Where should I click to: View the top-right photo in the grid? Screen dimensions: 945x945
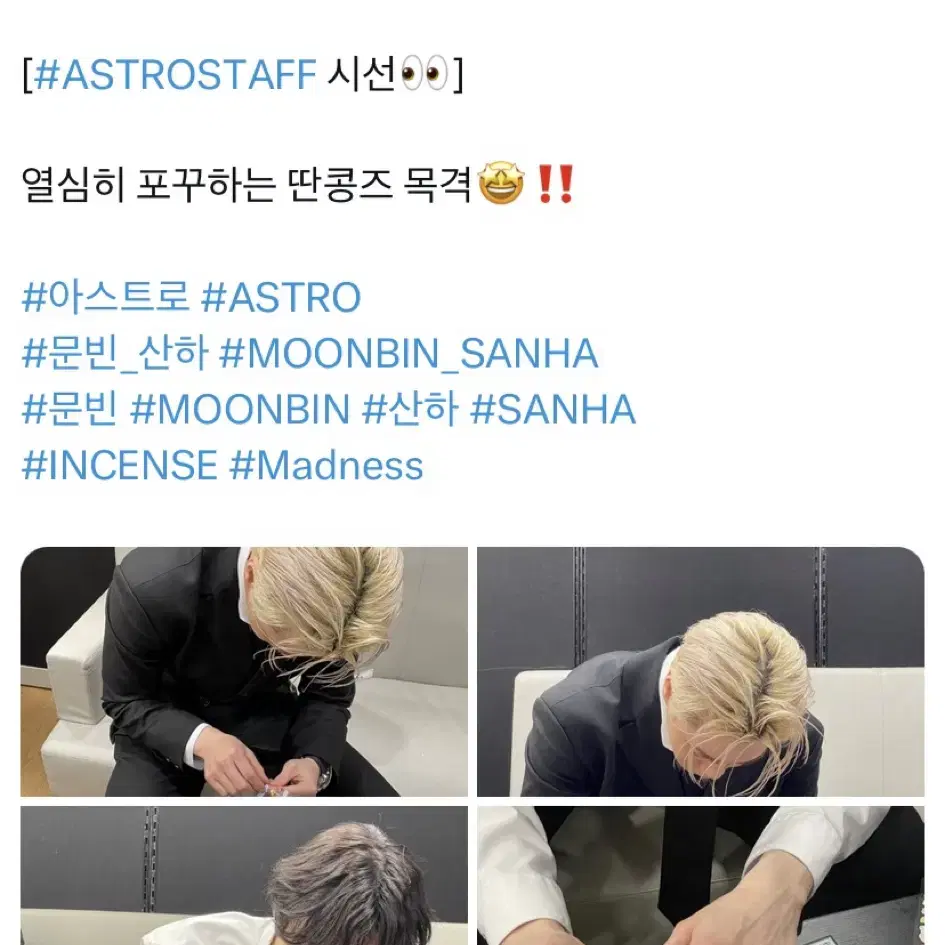pos(700,671)
